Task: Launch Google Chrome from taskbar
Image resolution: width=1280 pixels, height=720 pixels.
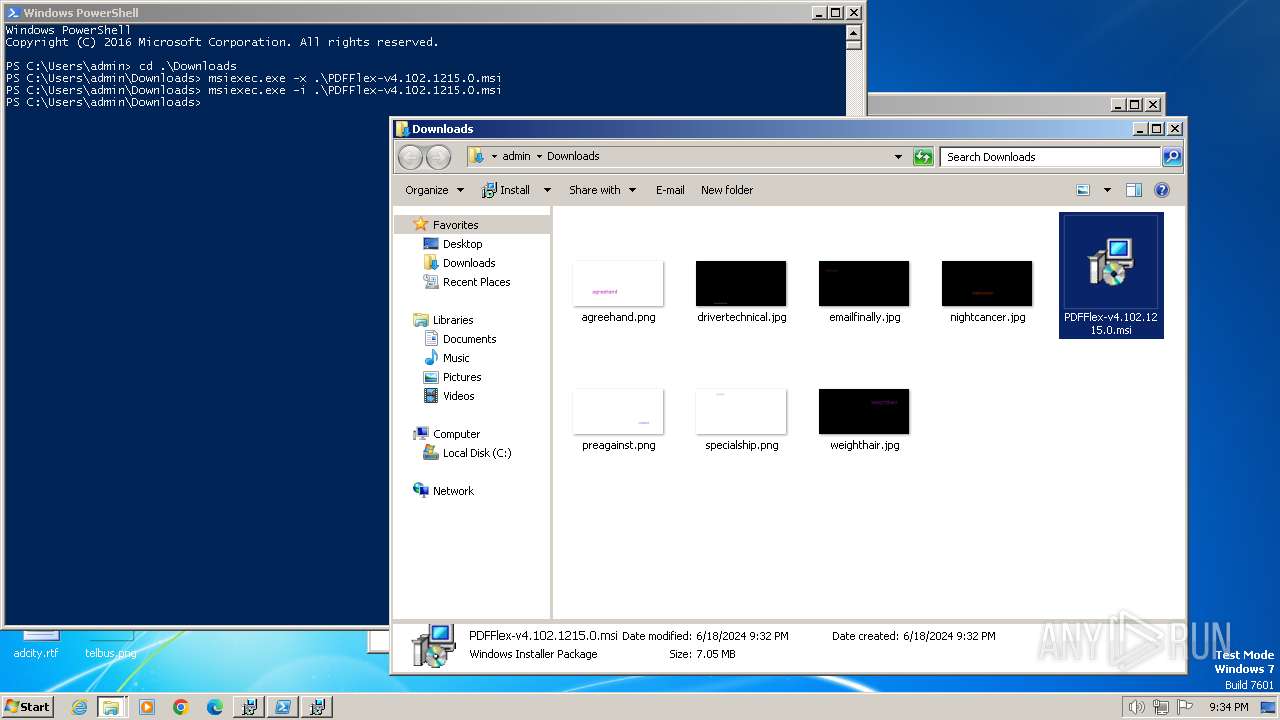Action: pos(181,707)
